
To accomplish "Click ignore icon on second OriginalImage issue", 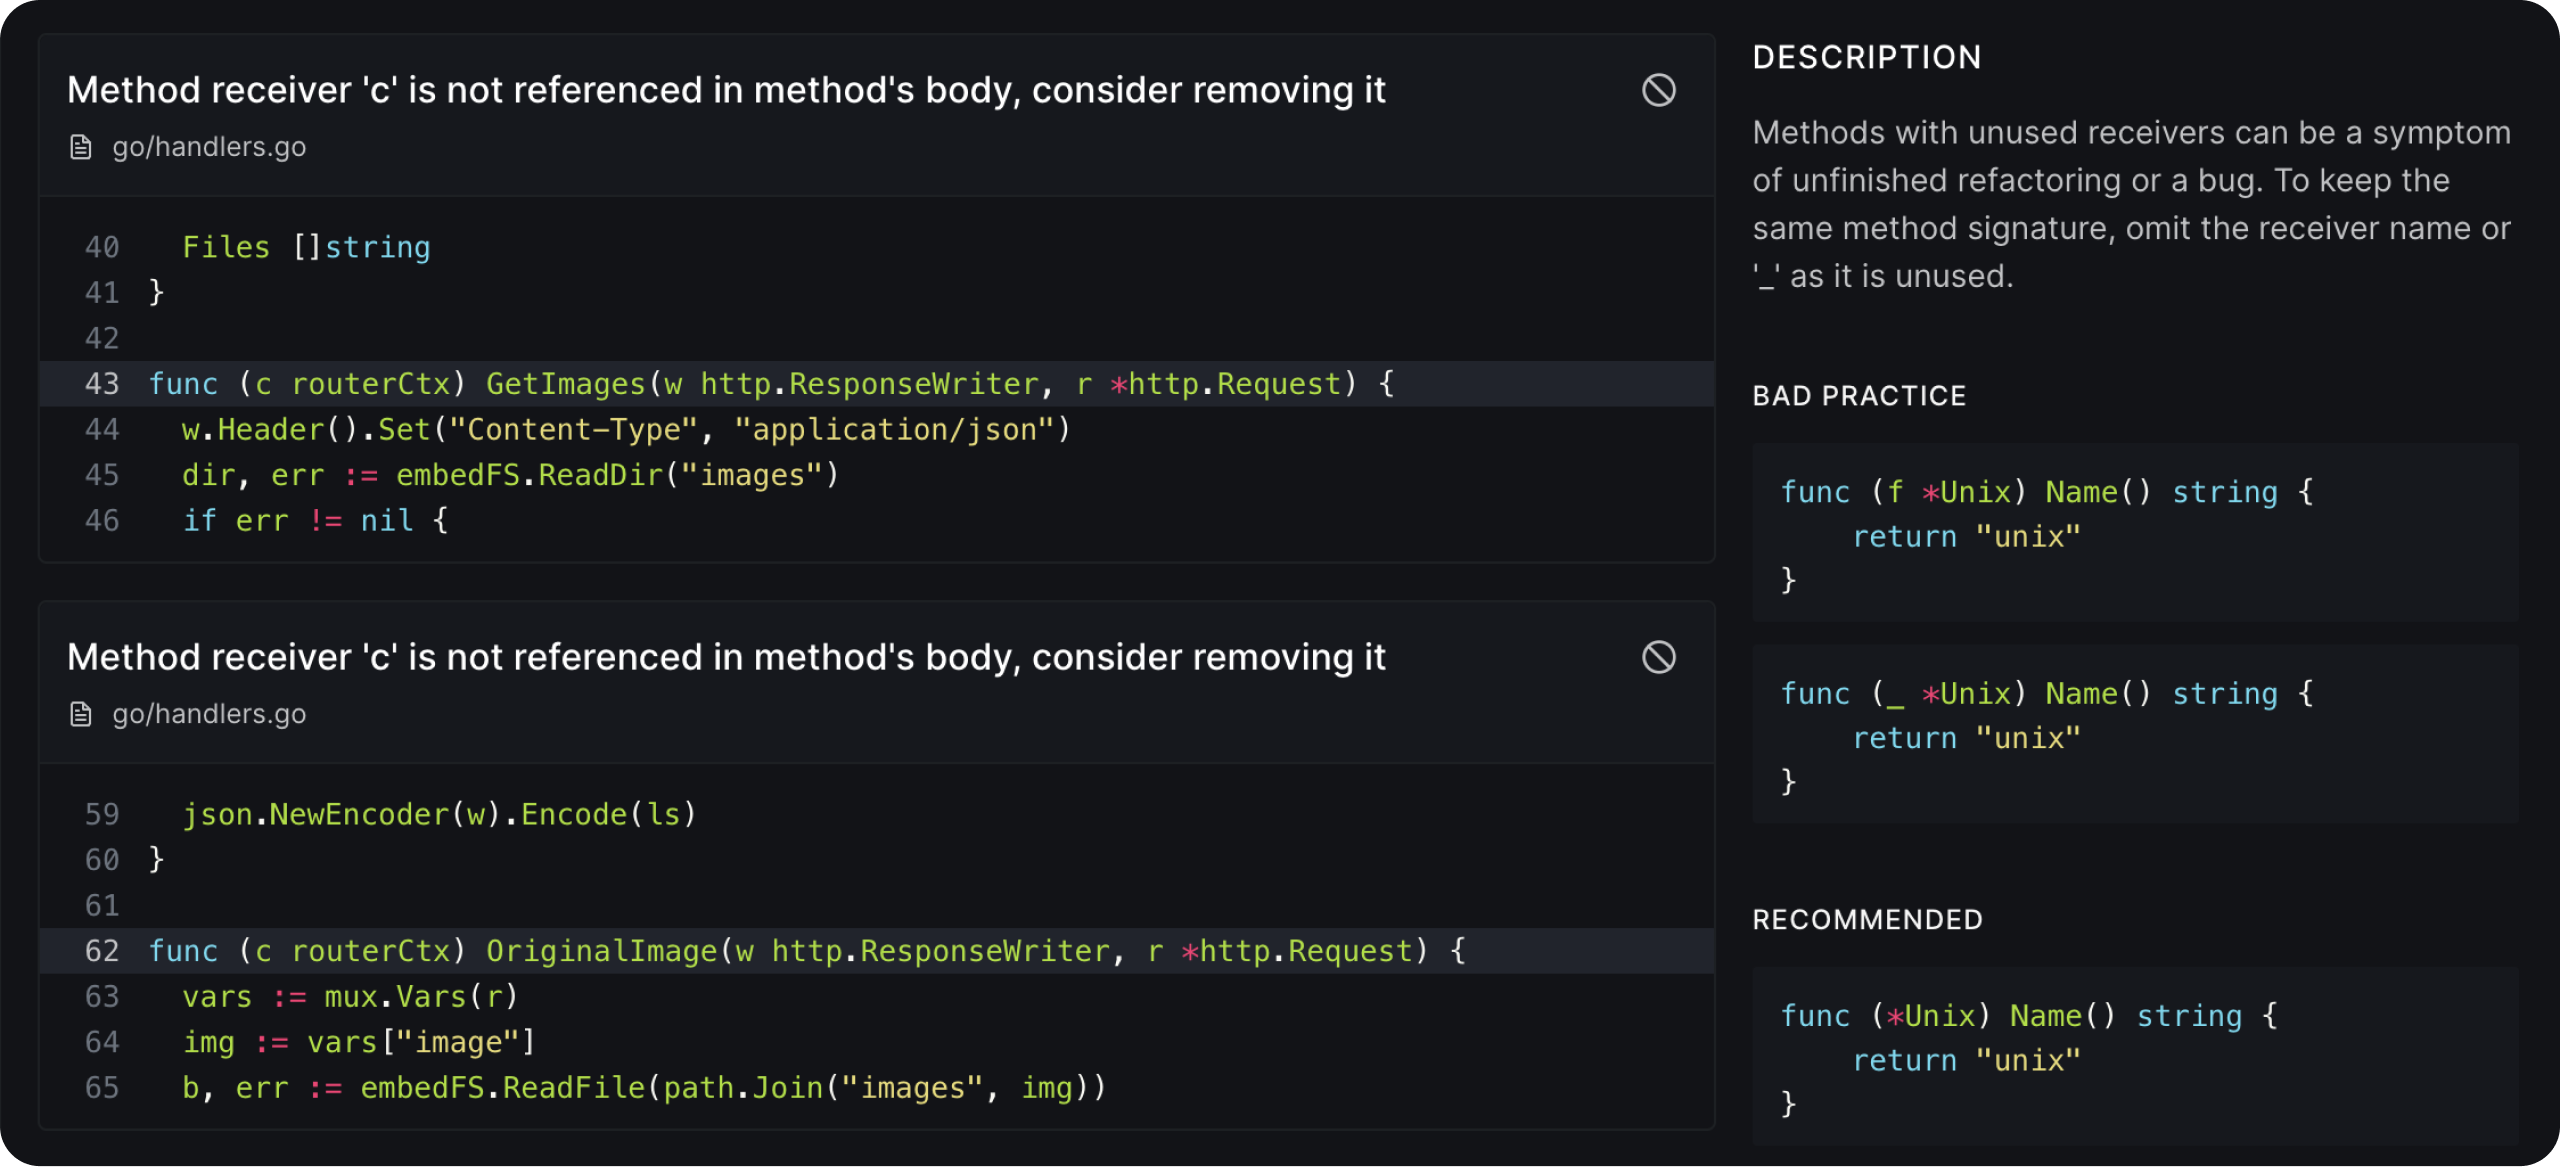I will click(x=1658, y=657).
